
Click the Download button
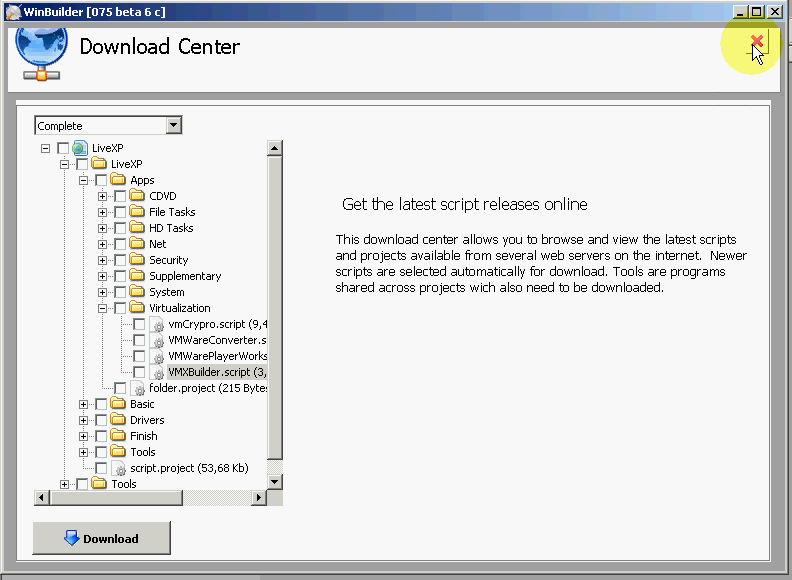pos(102,538)
